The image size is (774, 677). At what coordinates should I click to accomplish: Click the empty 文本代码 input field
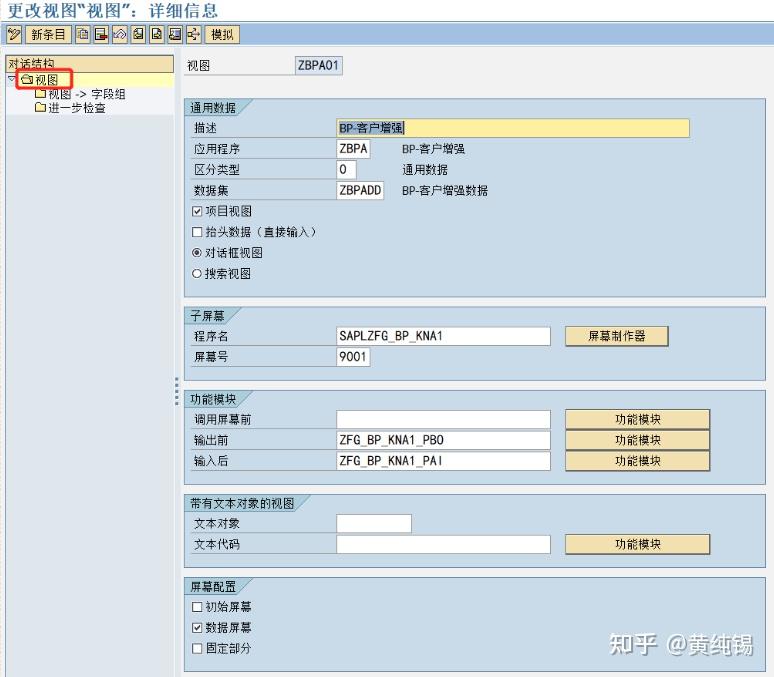[443, 544]
